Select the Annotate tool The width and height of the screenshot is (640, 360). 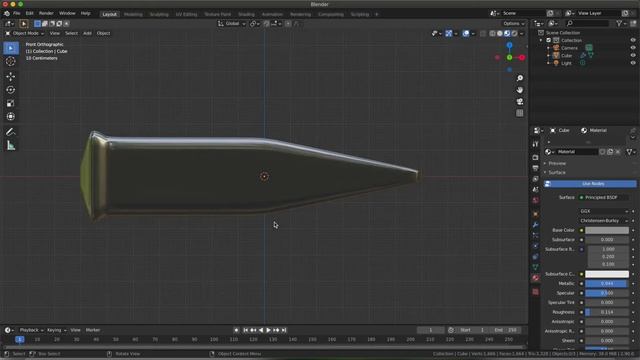tap(11, 132)
